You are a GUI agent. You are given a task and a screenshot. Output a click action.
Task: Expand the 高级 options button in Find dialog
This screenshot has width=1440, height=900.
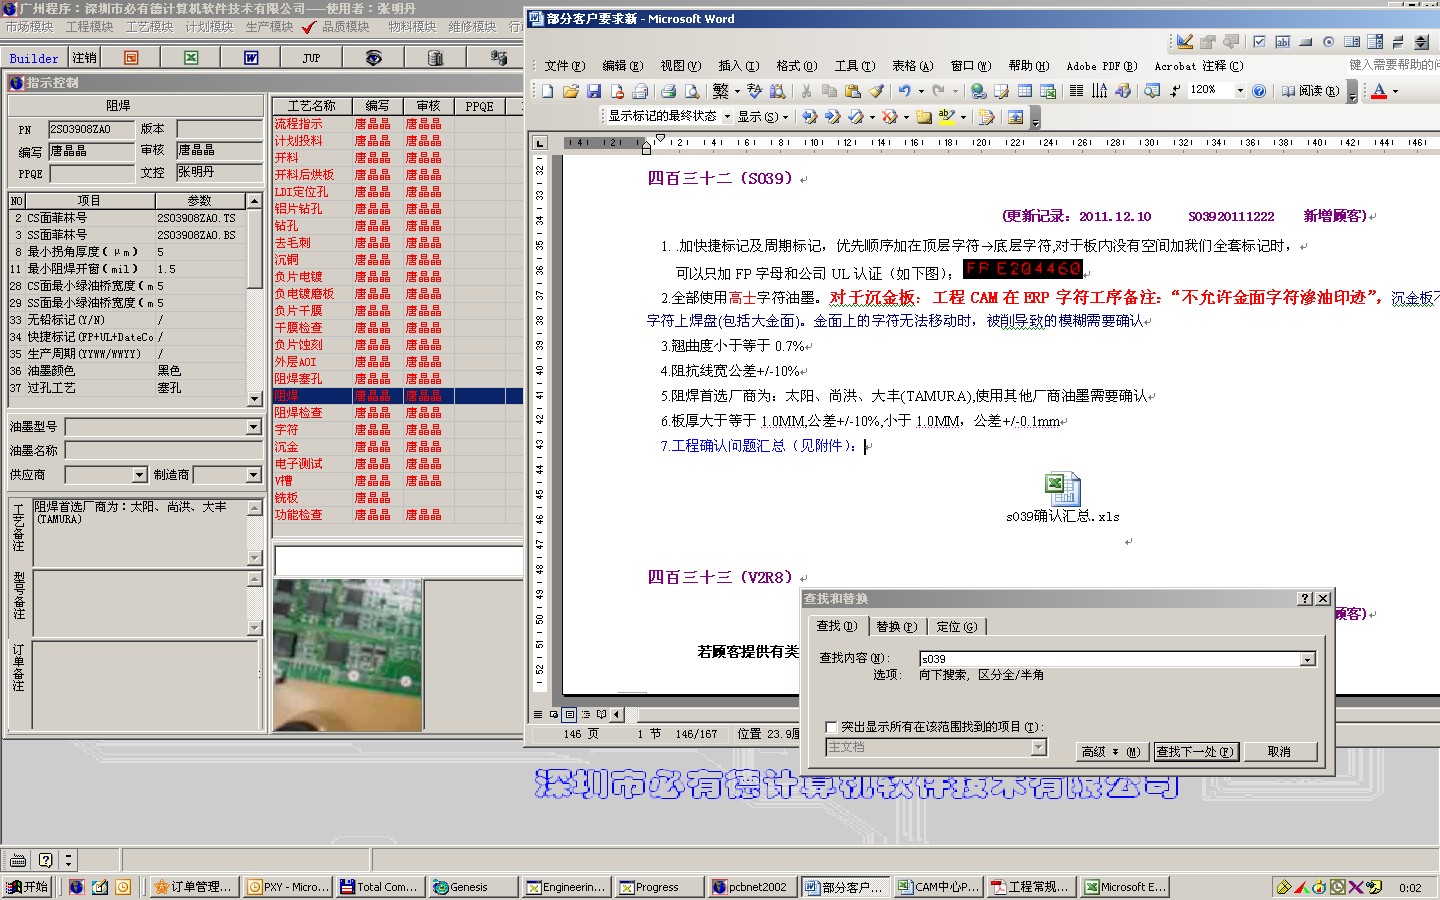[1110, 751]
